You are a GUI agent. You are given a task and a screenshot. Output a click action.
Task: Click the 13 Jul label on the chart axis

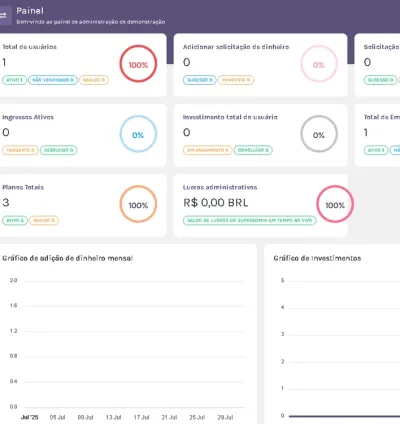(113, 417)
